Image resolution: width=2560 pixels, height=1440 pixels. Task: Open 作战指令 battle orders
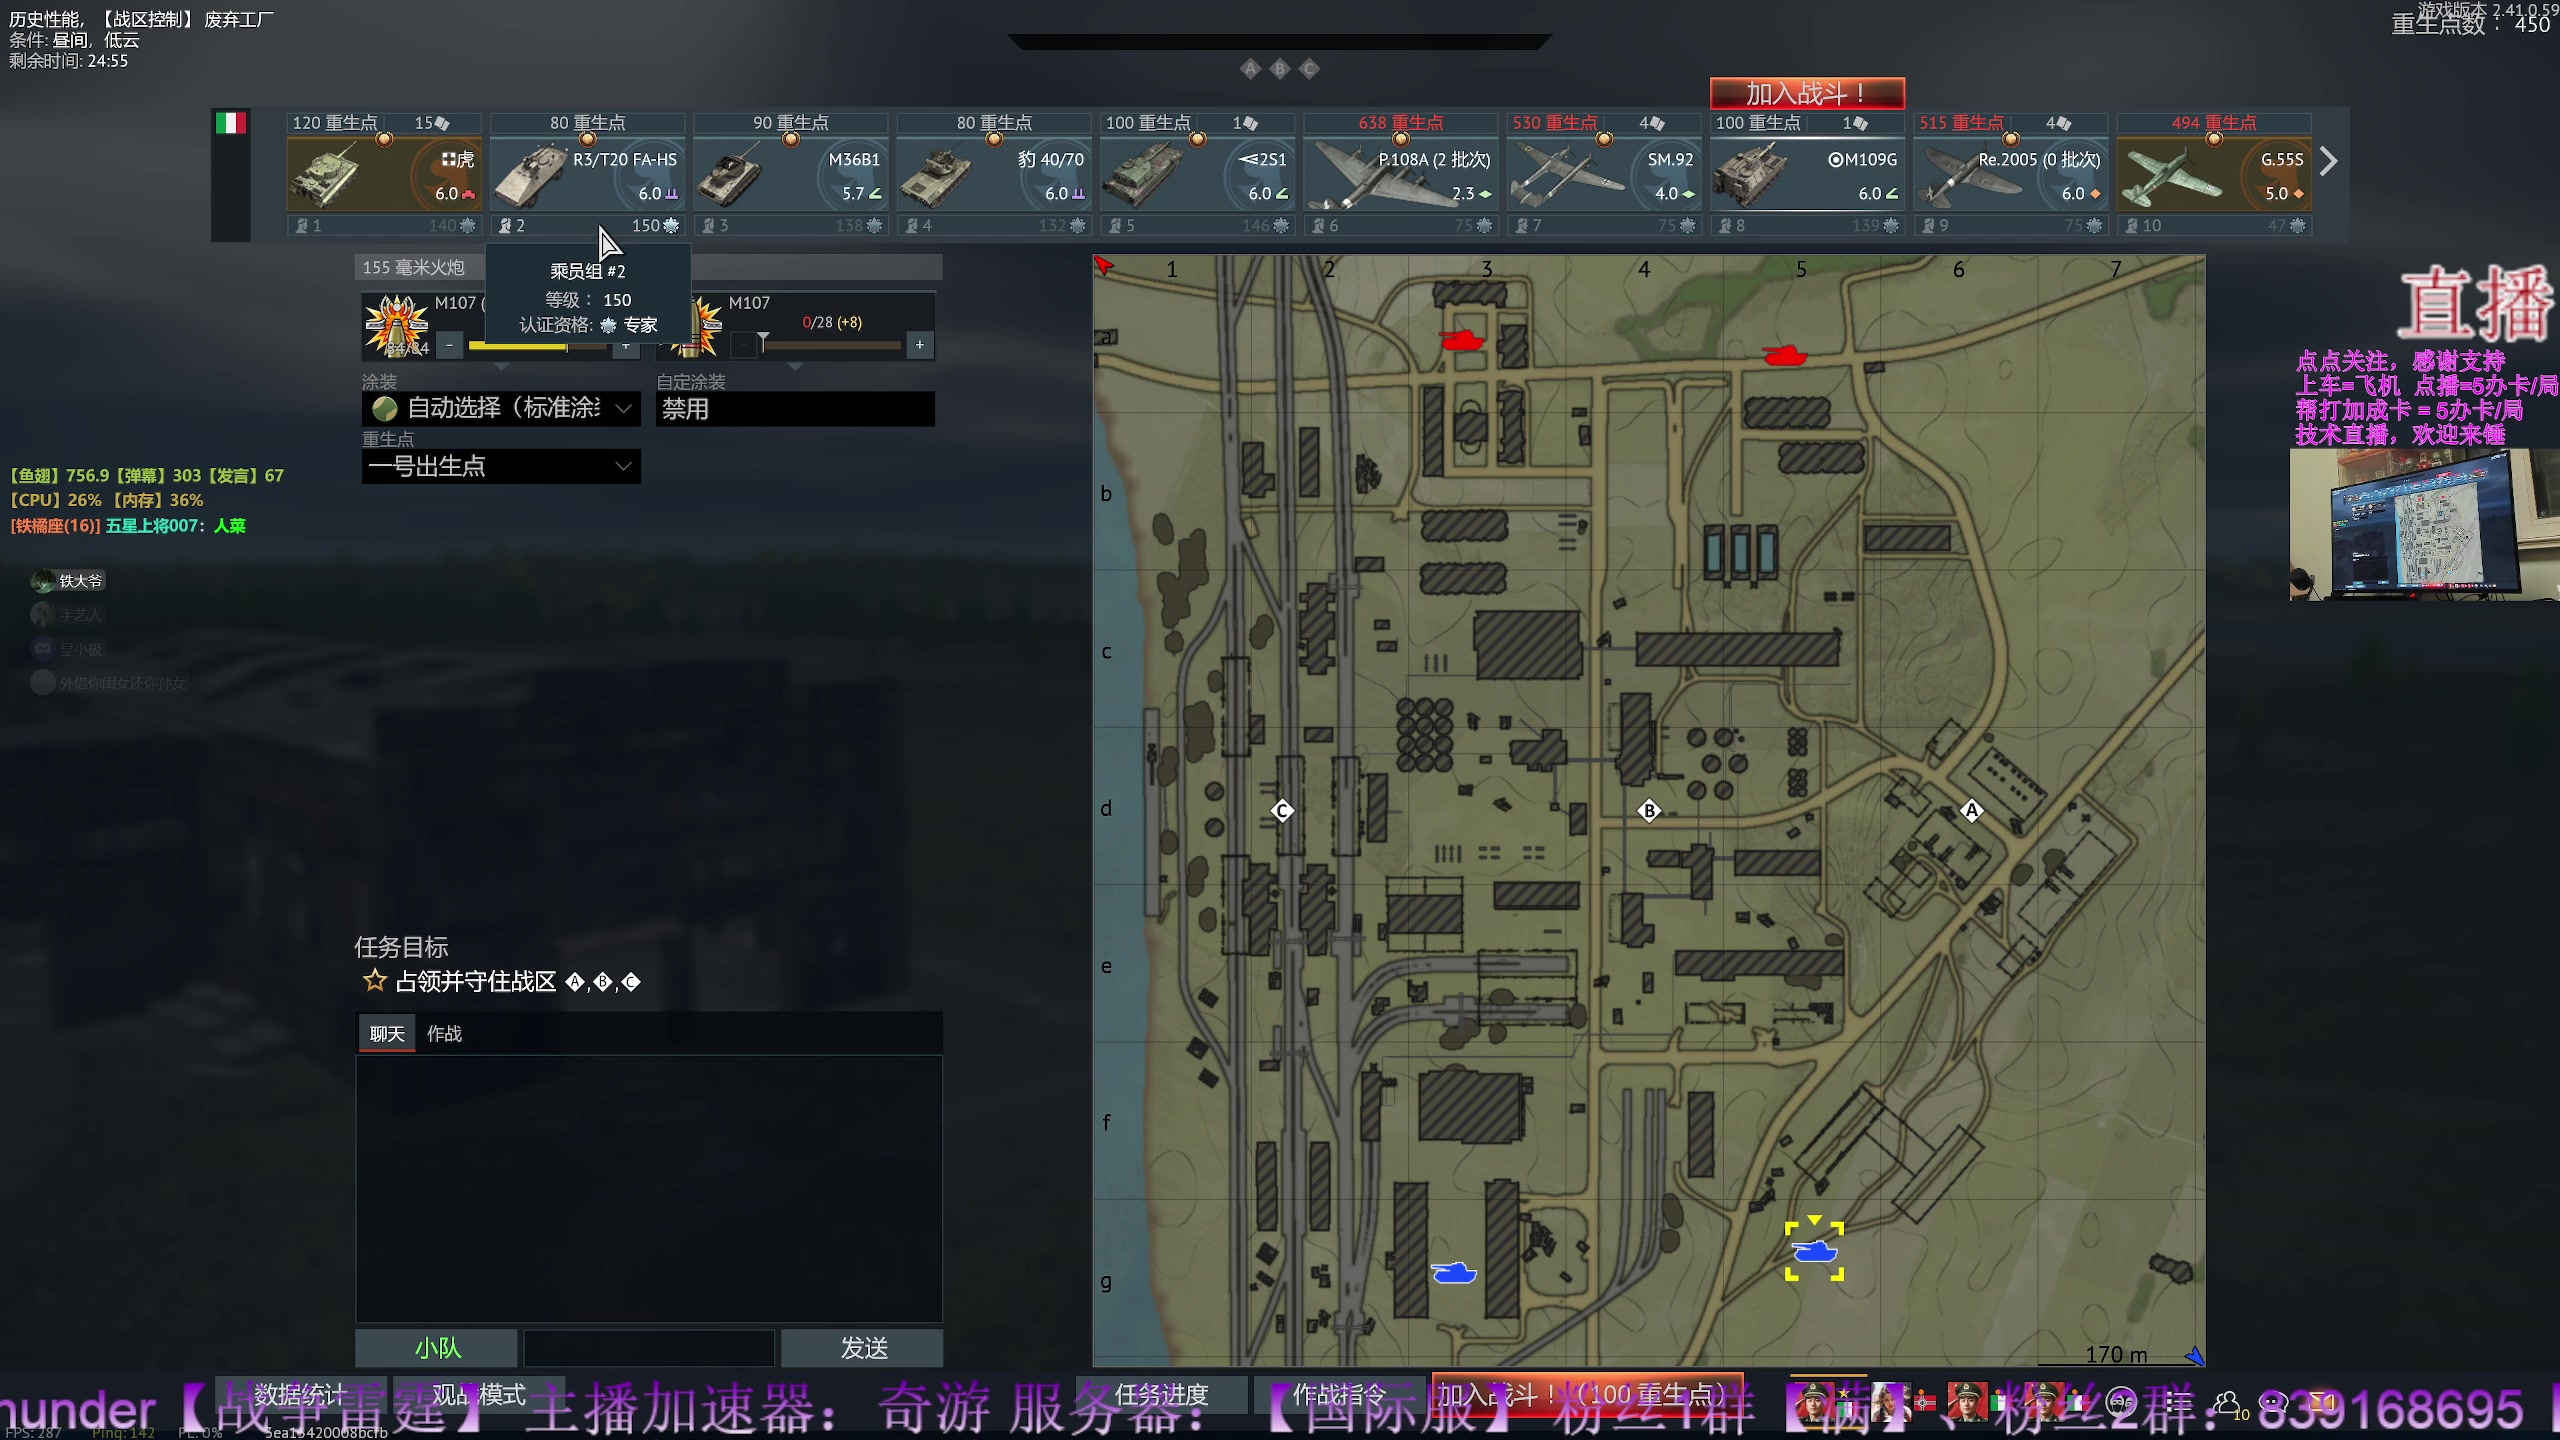point(1340,1394)
